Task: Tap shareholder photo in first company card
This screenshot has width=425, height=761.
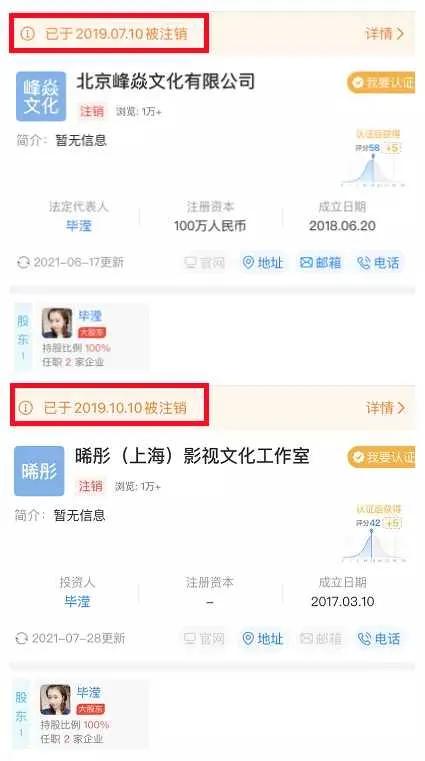Action: [x=57, y=323]
